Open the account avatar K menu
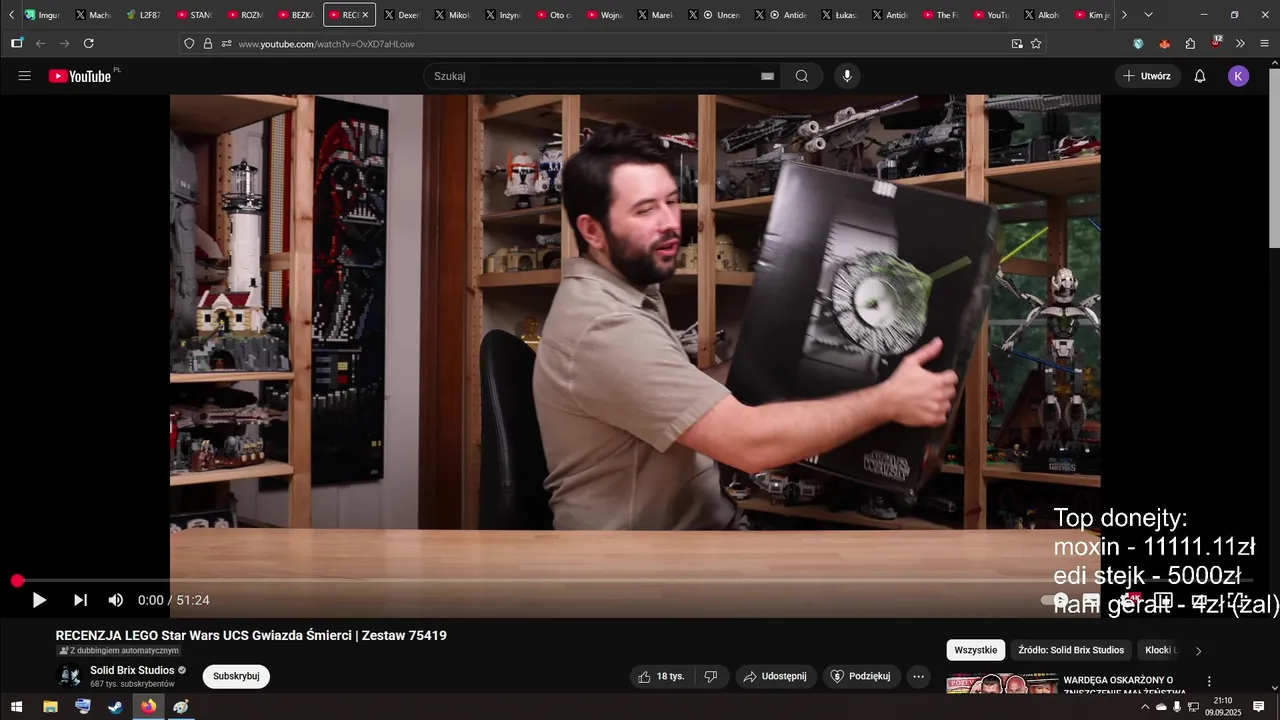 [x=1238, y=76]
